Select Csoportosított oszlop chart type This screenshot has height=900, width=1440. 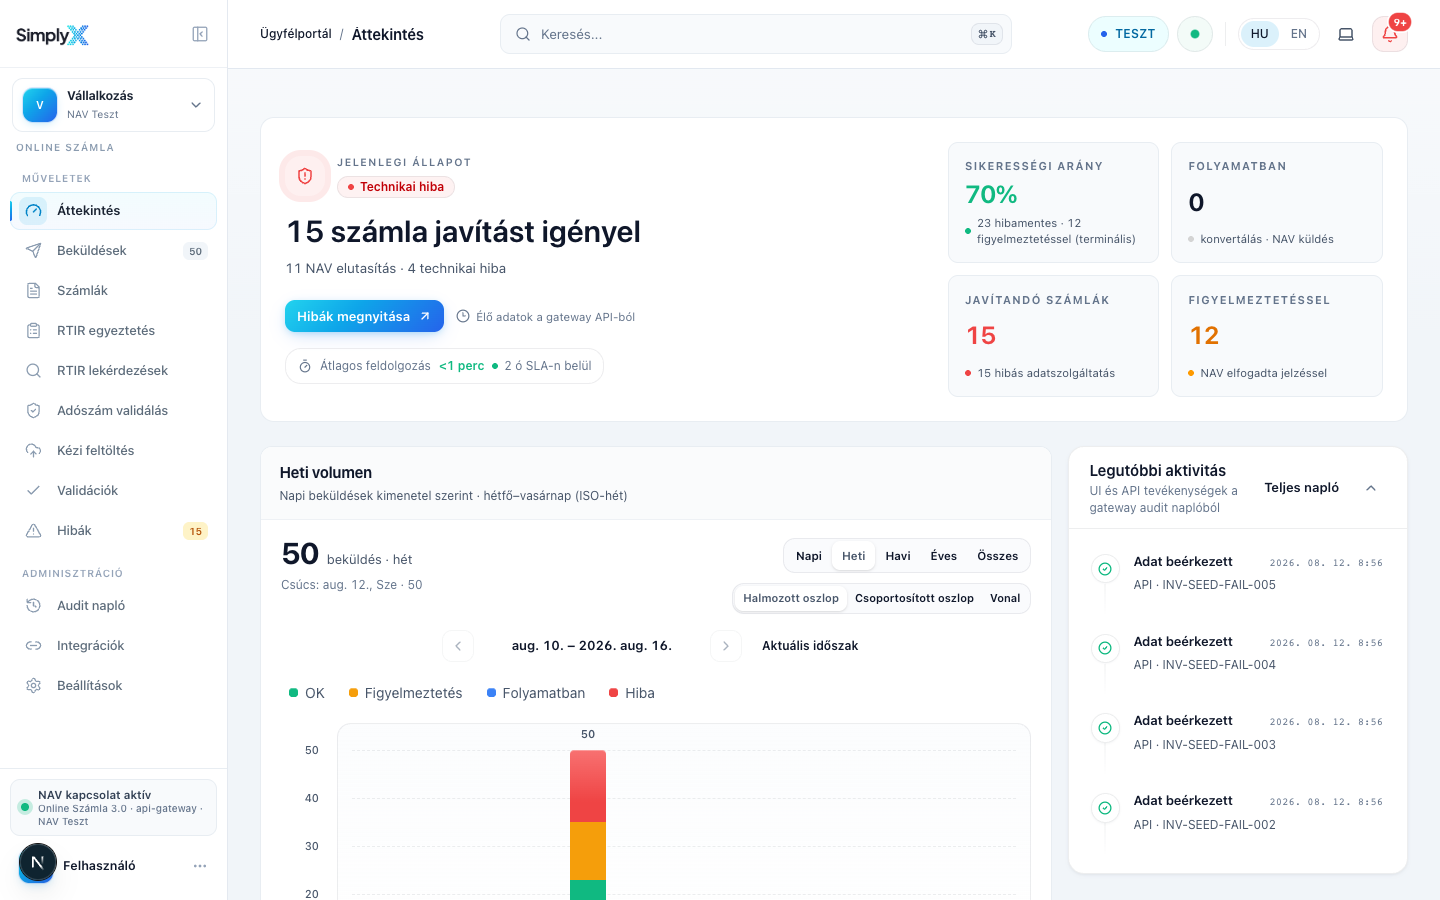point(914,598)
